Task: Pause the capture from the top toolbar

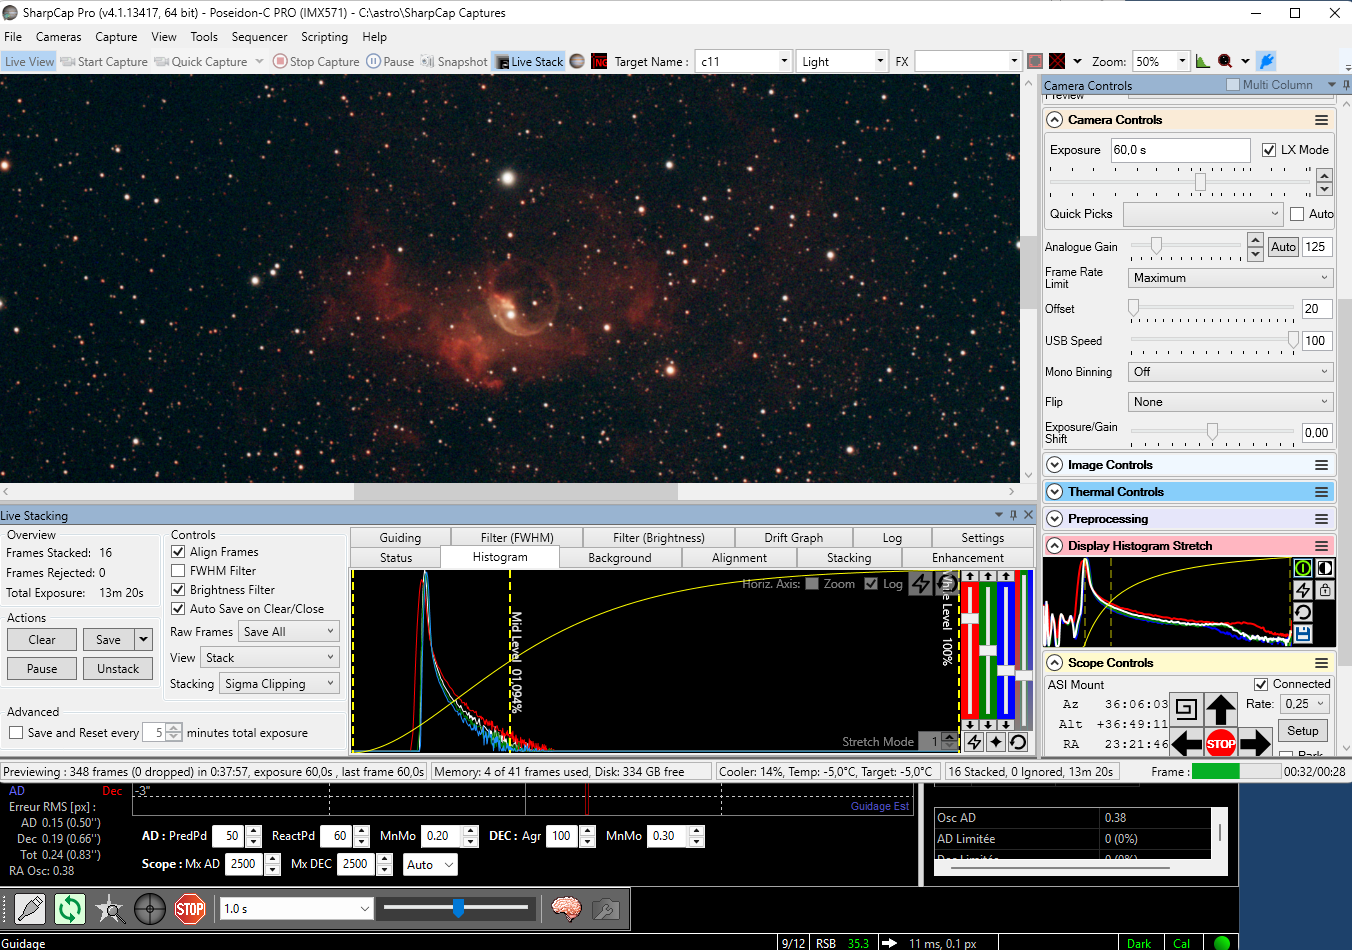Action: 390,61
